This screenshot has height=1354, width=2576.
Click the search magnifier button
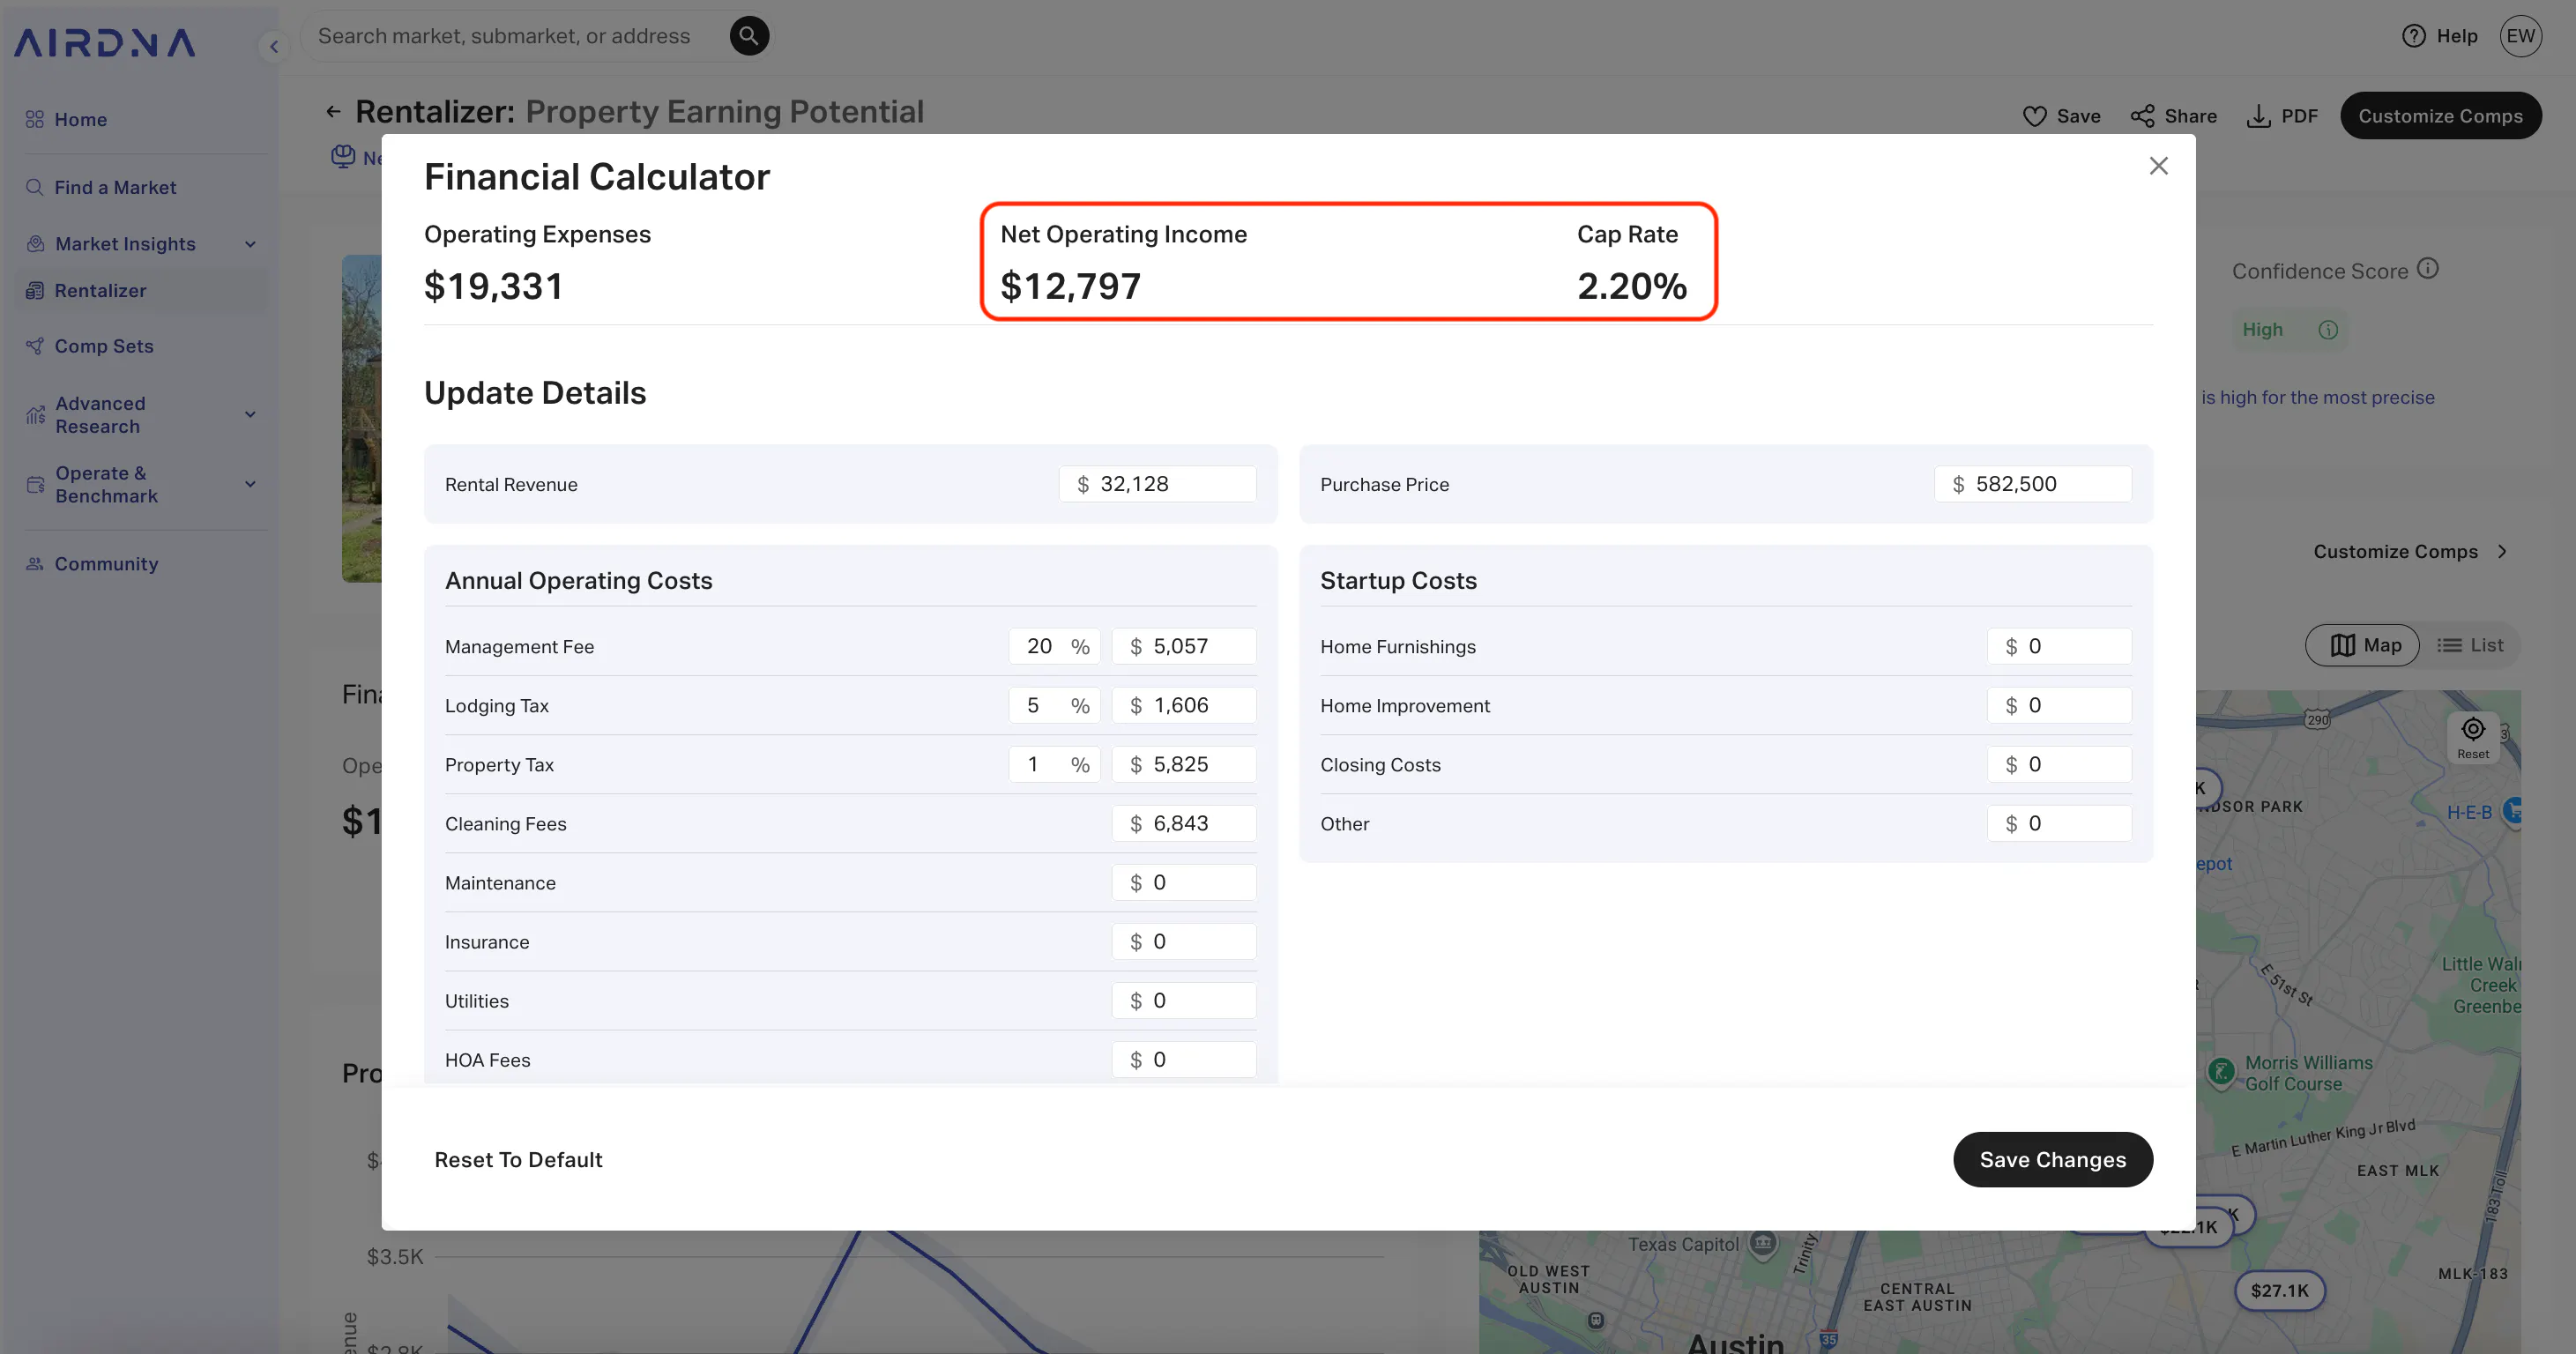tap(749, 36)
